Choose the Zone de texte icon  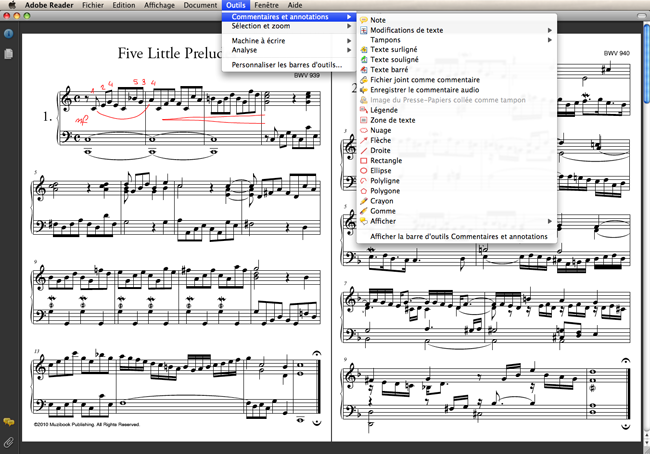[x=364, y=120]
